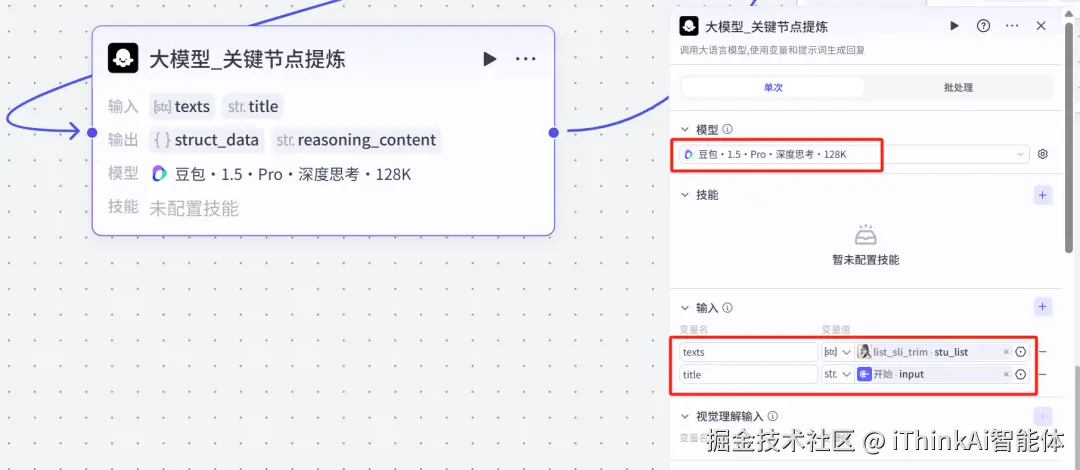Image resolution: width=1080 pixels, height=470 pixels.
Task: Show info tooltip next to 视觉理解输入
Action: tap(773, 416)
